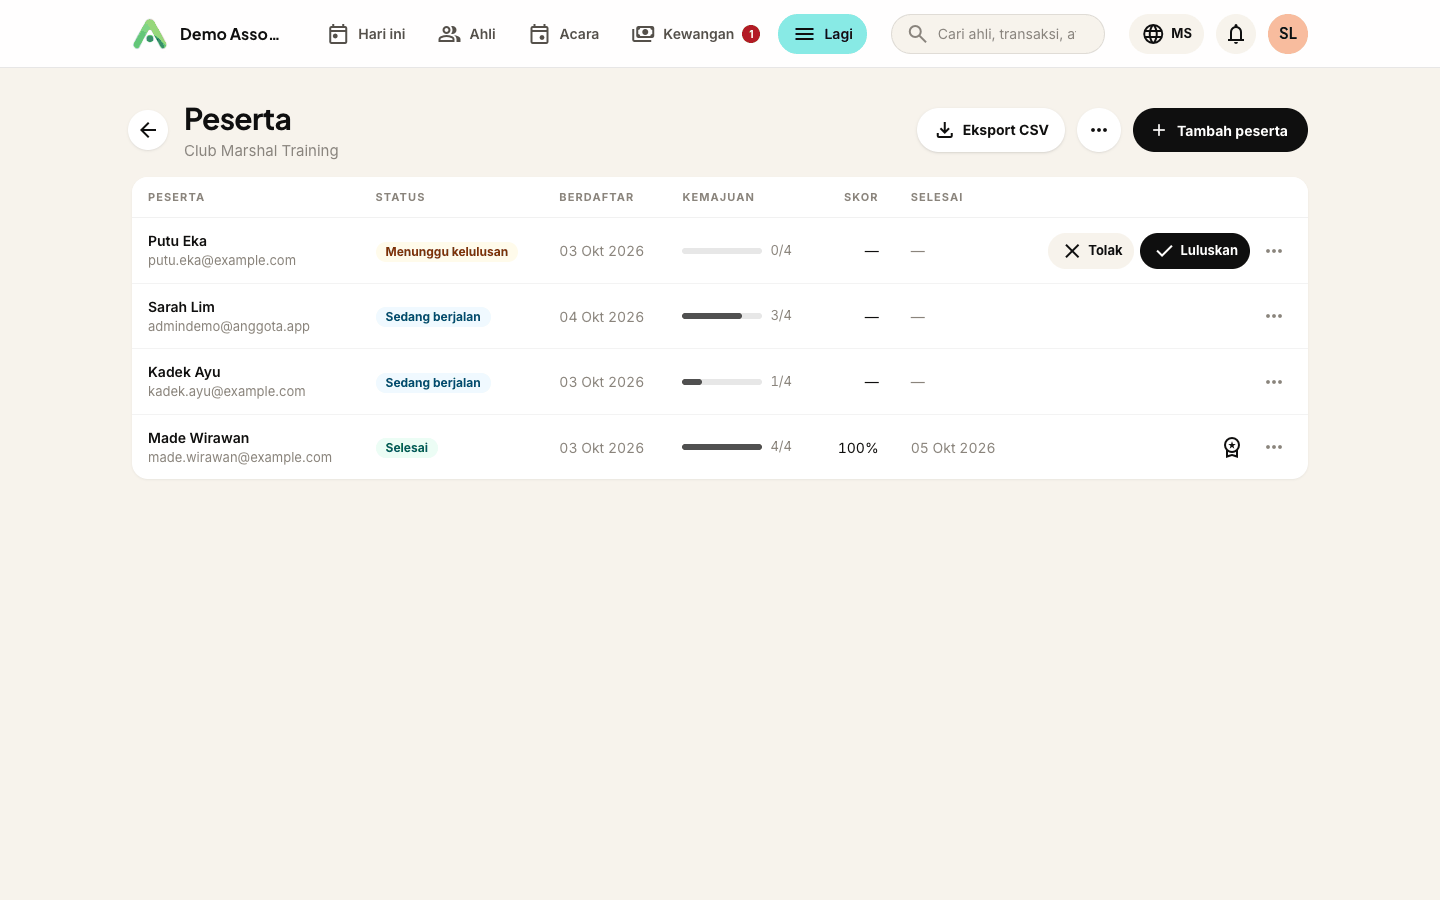Approve Putu Eka with Luluskan
Screen dimensions: 1440x900
click(x=1195, y=251)
